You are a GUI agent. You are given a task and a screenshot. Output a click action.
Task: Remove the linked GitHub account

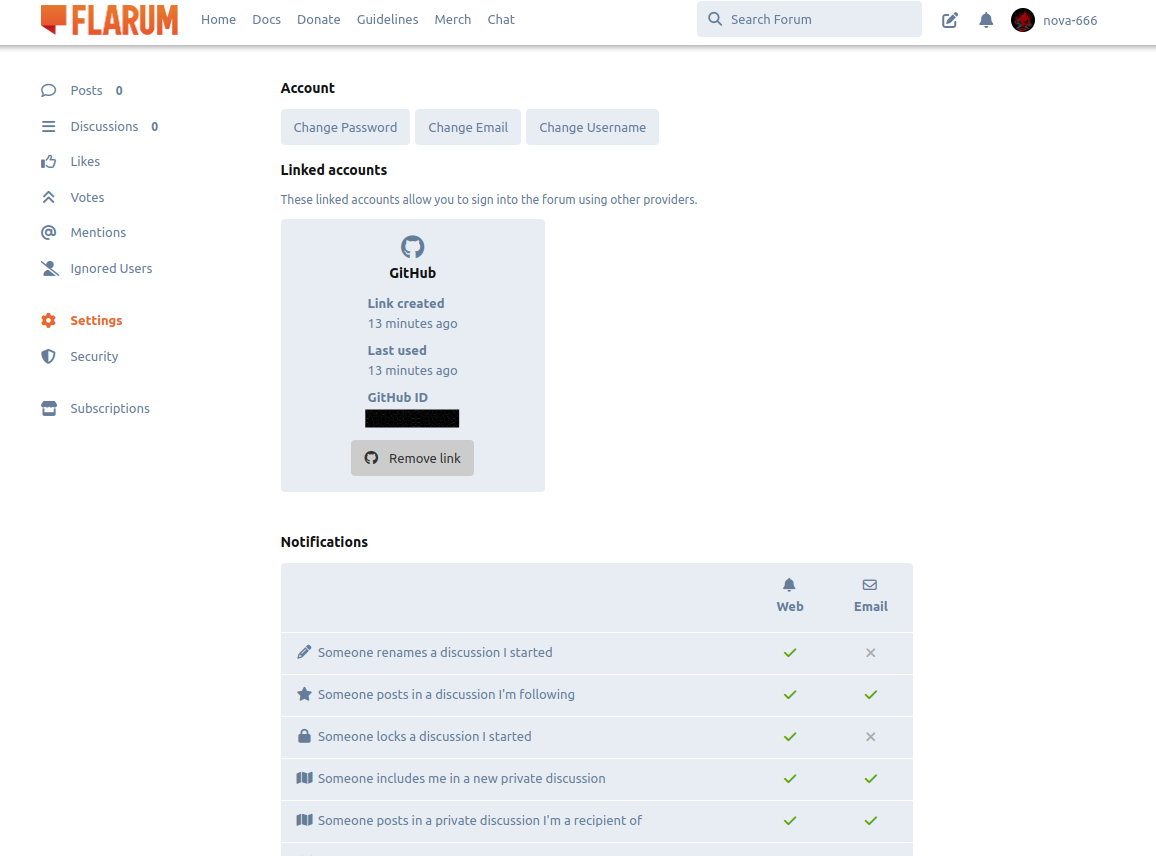point(412,458)
